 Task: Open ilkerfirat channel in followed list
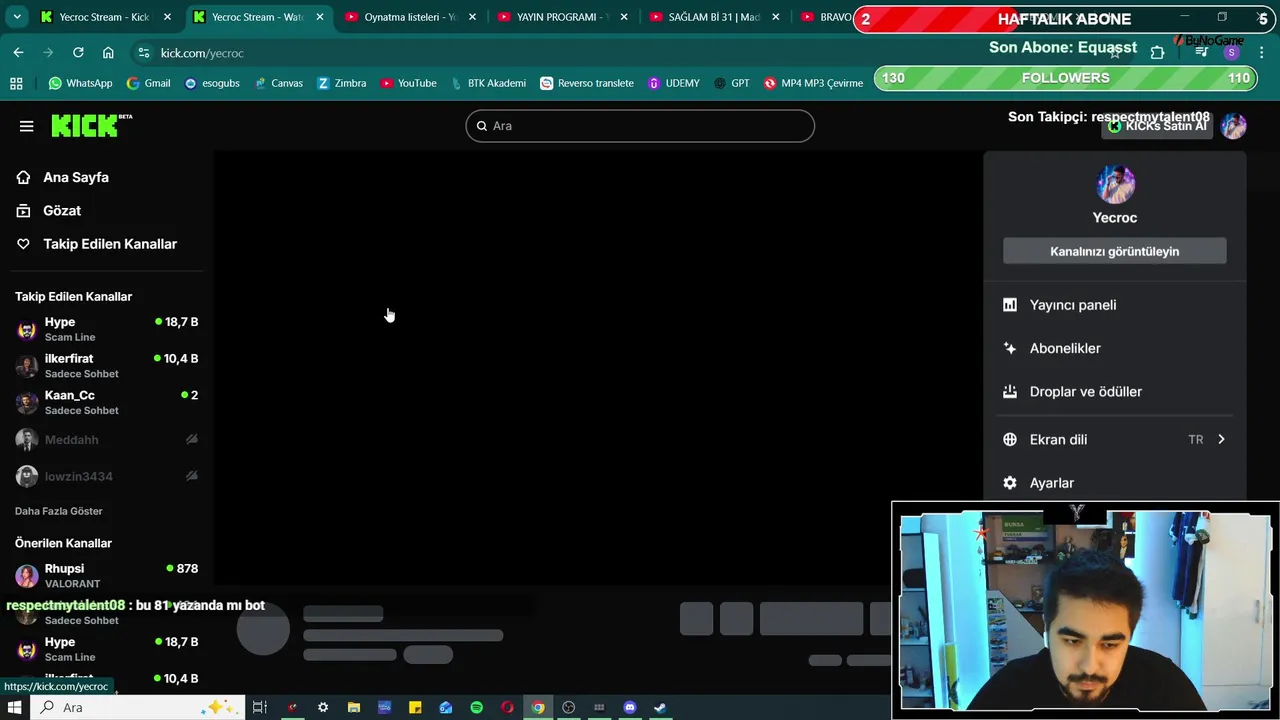pyautogui.click(x=106, y=366)
